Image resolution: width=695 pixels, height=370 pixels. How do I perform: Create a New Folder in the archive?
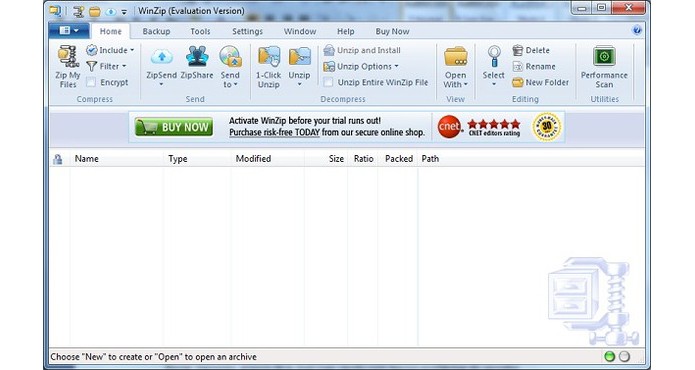pos(540,82)
